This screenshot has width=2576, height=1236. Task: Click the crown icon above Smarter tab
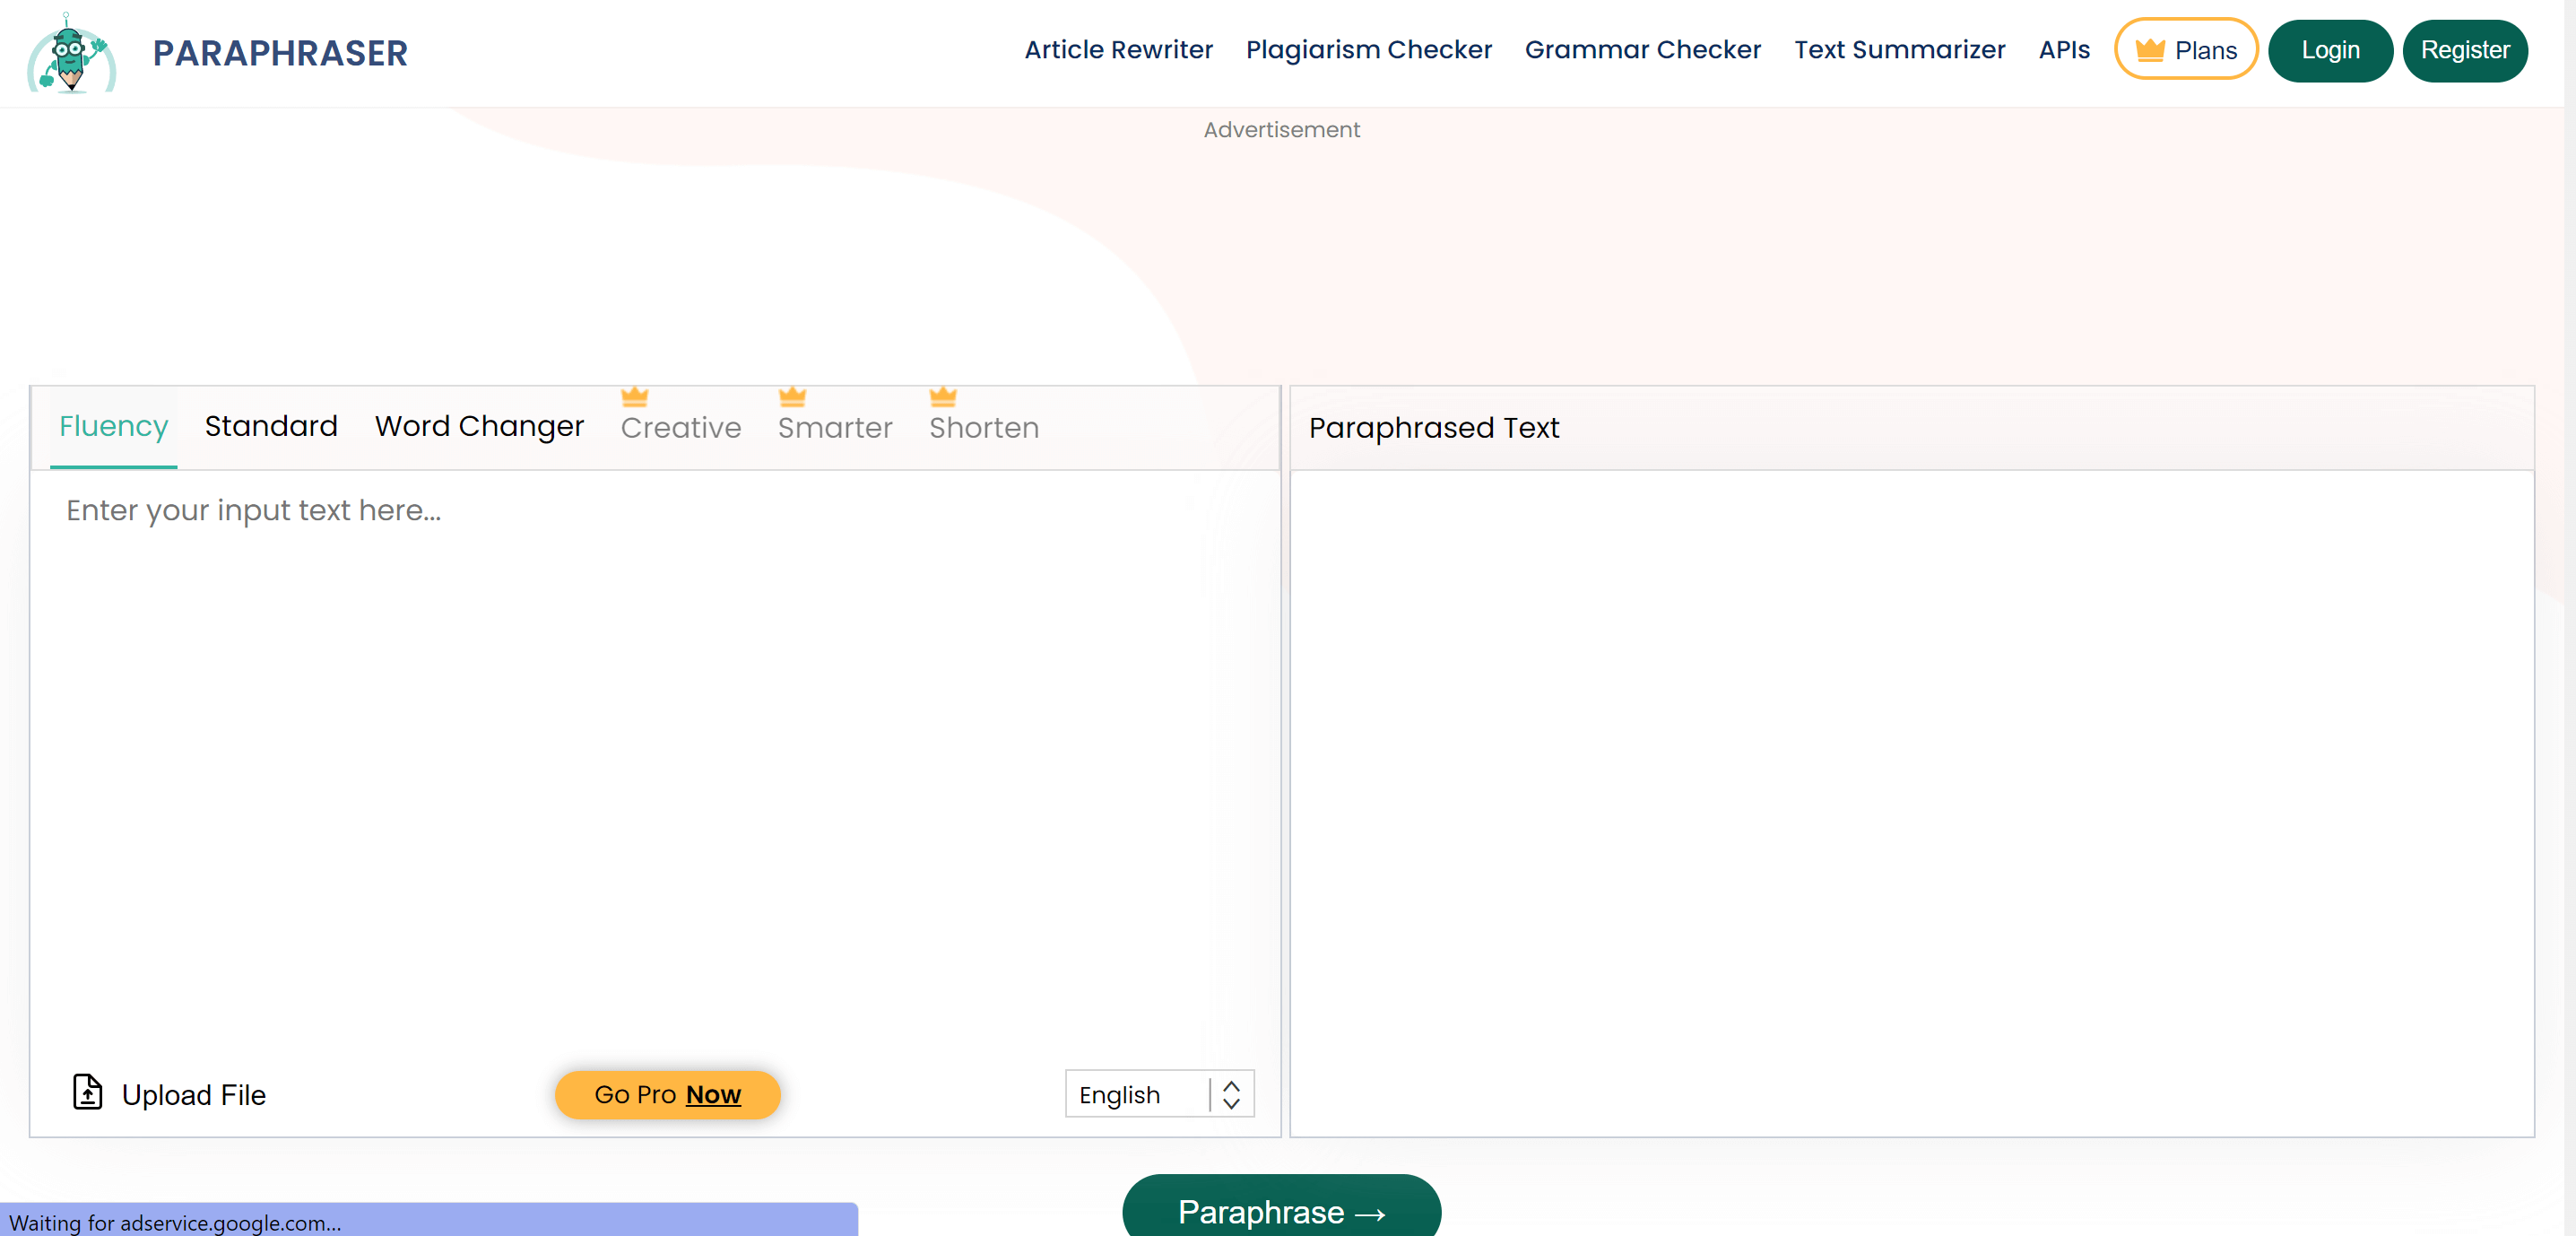click(x=792, y=397)
